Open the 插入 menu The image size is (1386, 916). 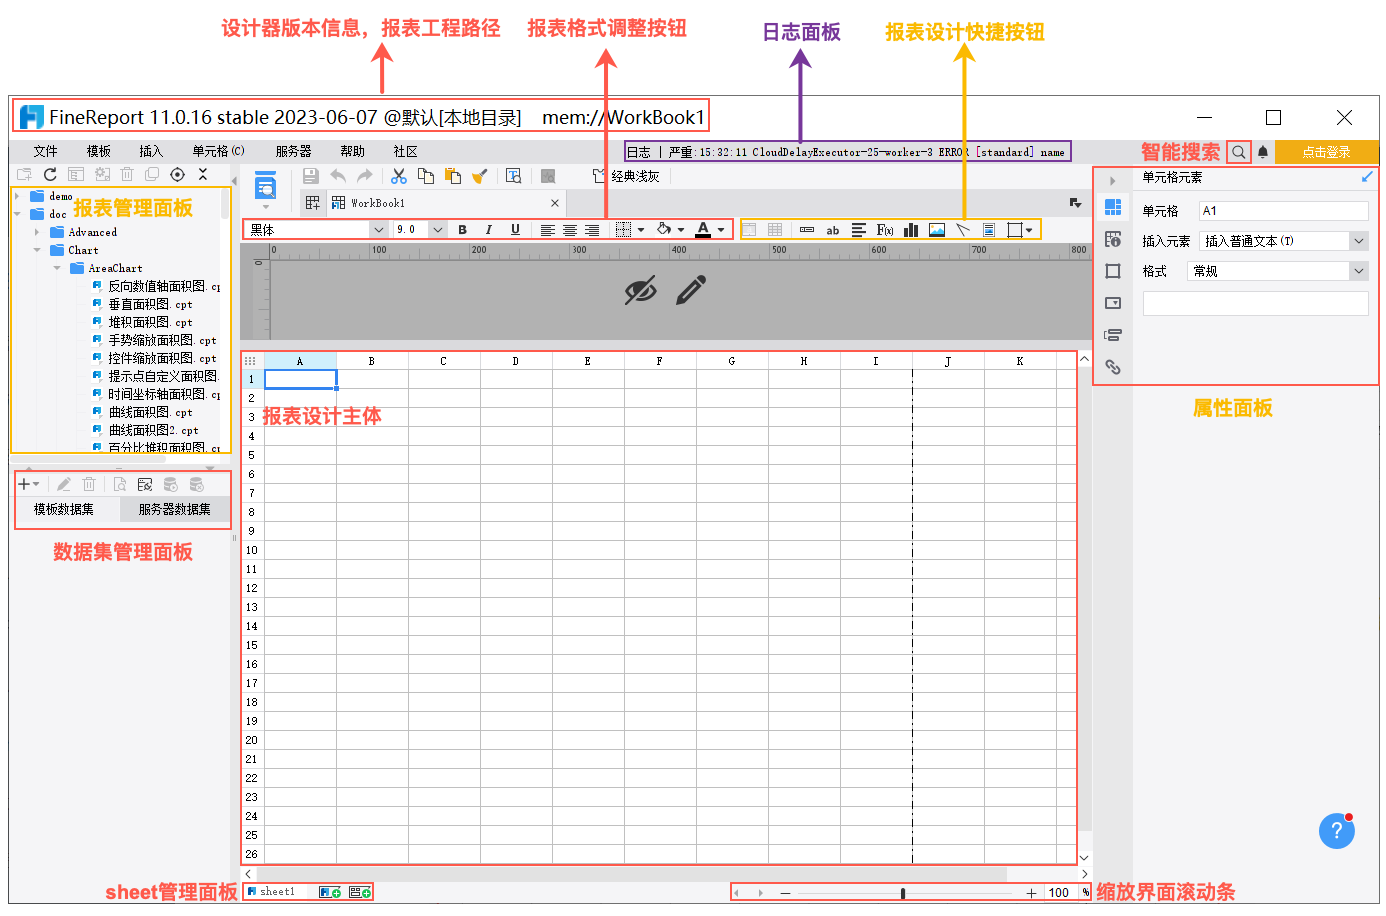(x=151, y=151)
